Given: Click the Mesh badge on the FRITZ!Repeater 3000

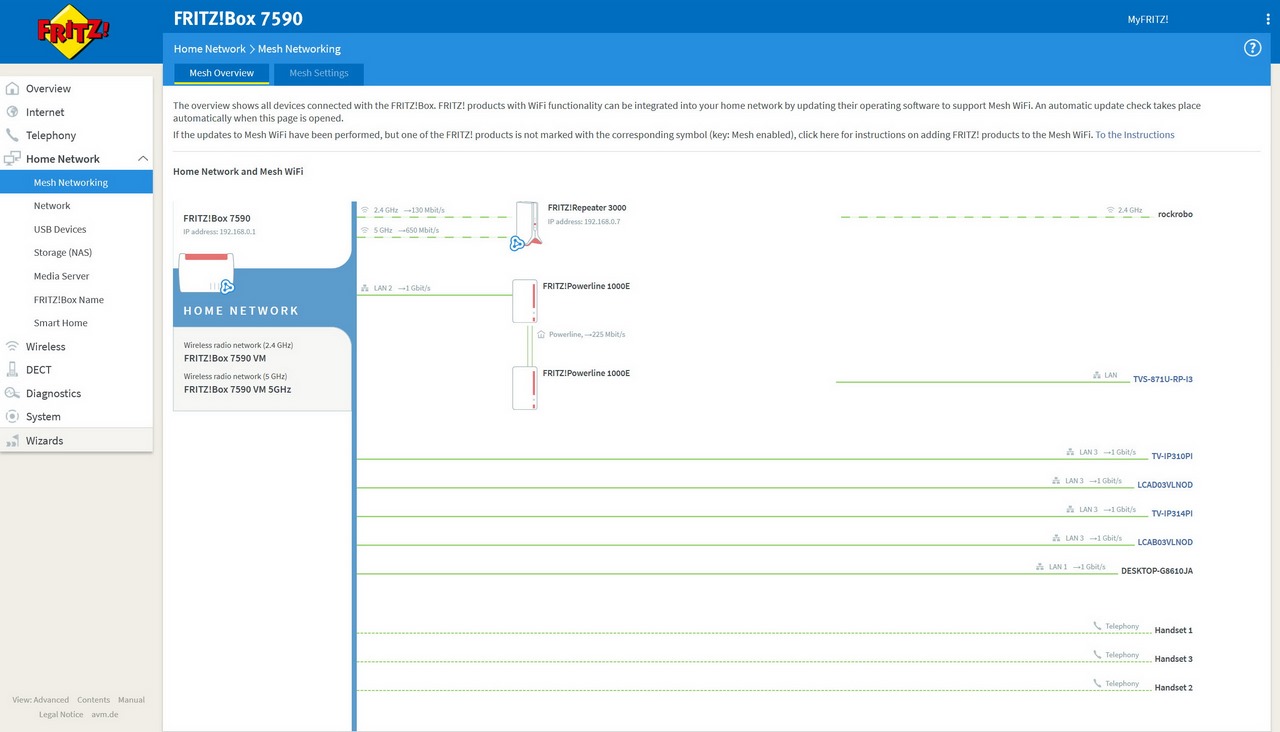Looking at the screenshot, I should pyautogui.click(x=517, y=243).
